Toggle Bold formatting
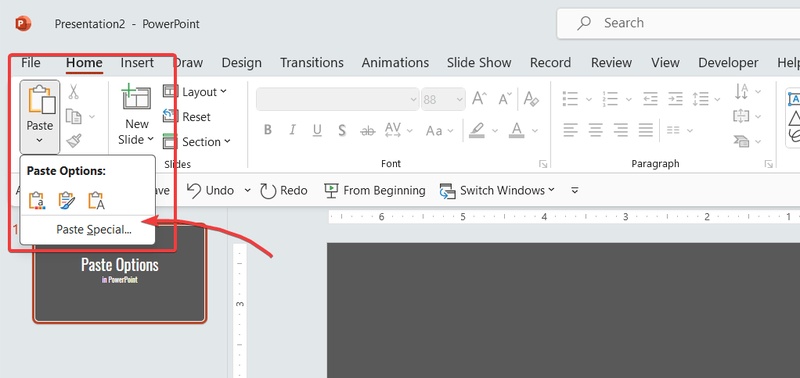The image size is (800, 378). 267,131
